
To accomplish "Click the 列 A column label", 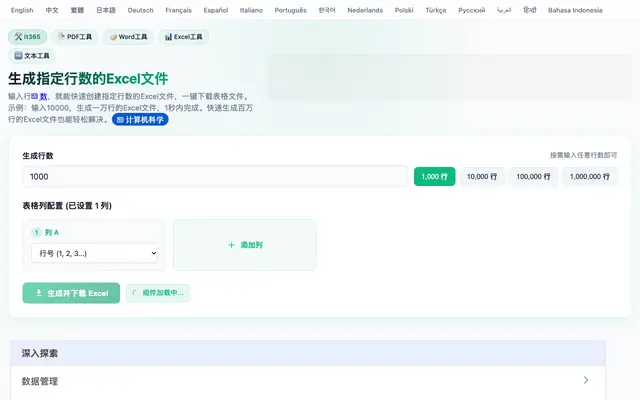I will tap(52, 233).
